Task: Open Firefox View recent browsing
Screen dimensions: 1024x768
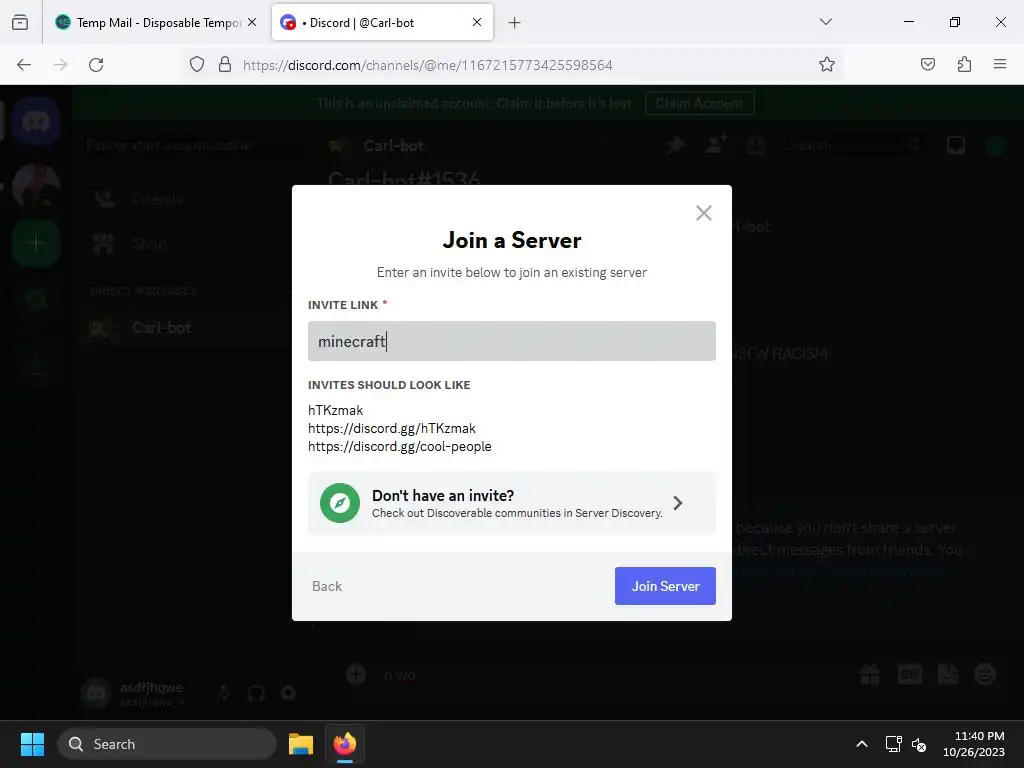Action: [x=20, y=22]
